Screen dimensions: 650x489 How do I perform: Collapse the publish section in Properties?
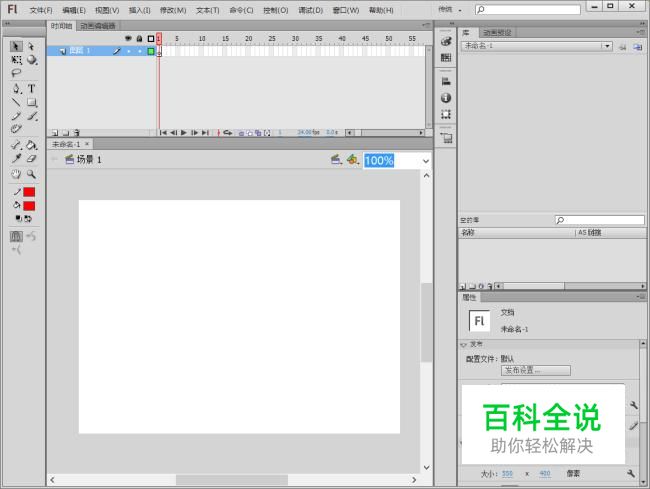(463, 344)
